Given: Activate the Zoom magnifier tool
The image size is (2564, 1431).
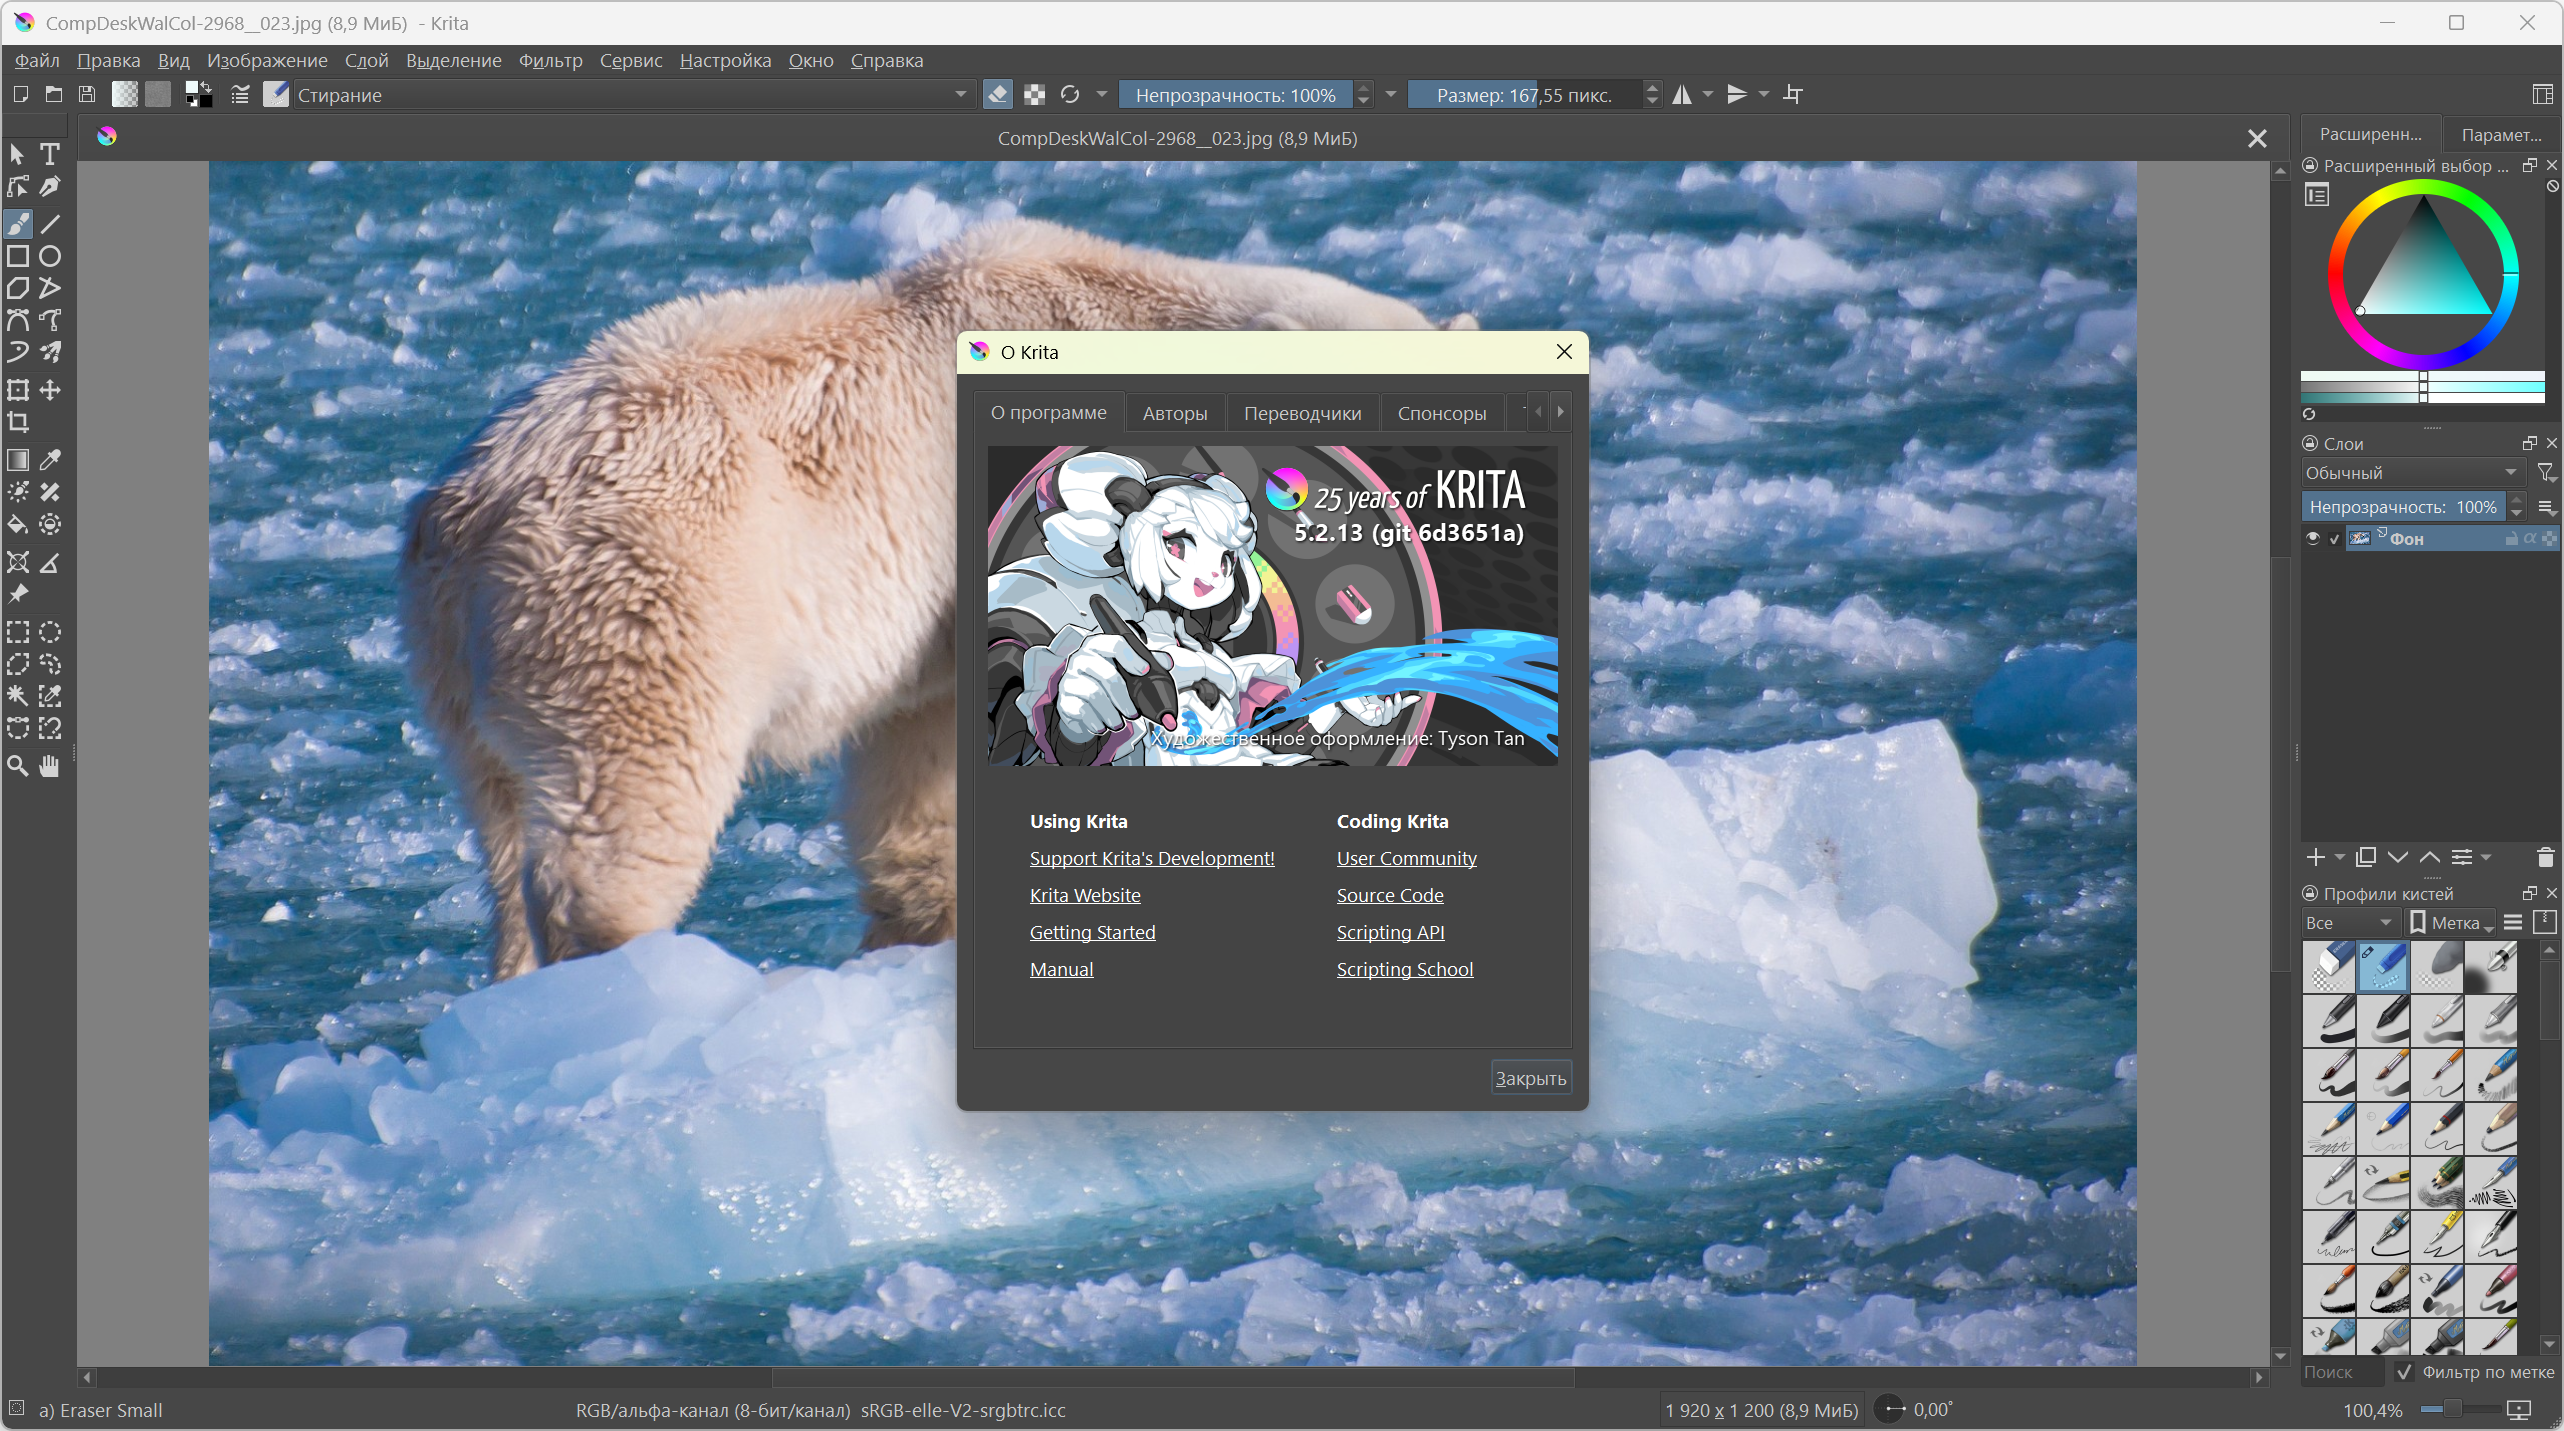Looking at the screenshot, I should coord(18,767).
